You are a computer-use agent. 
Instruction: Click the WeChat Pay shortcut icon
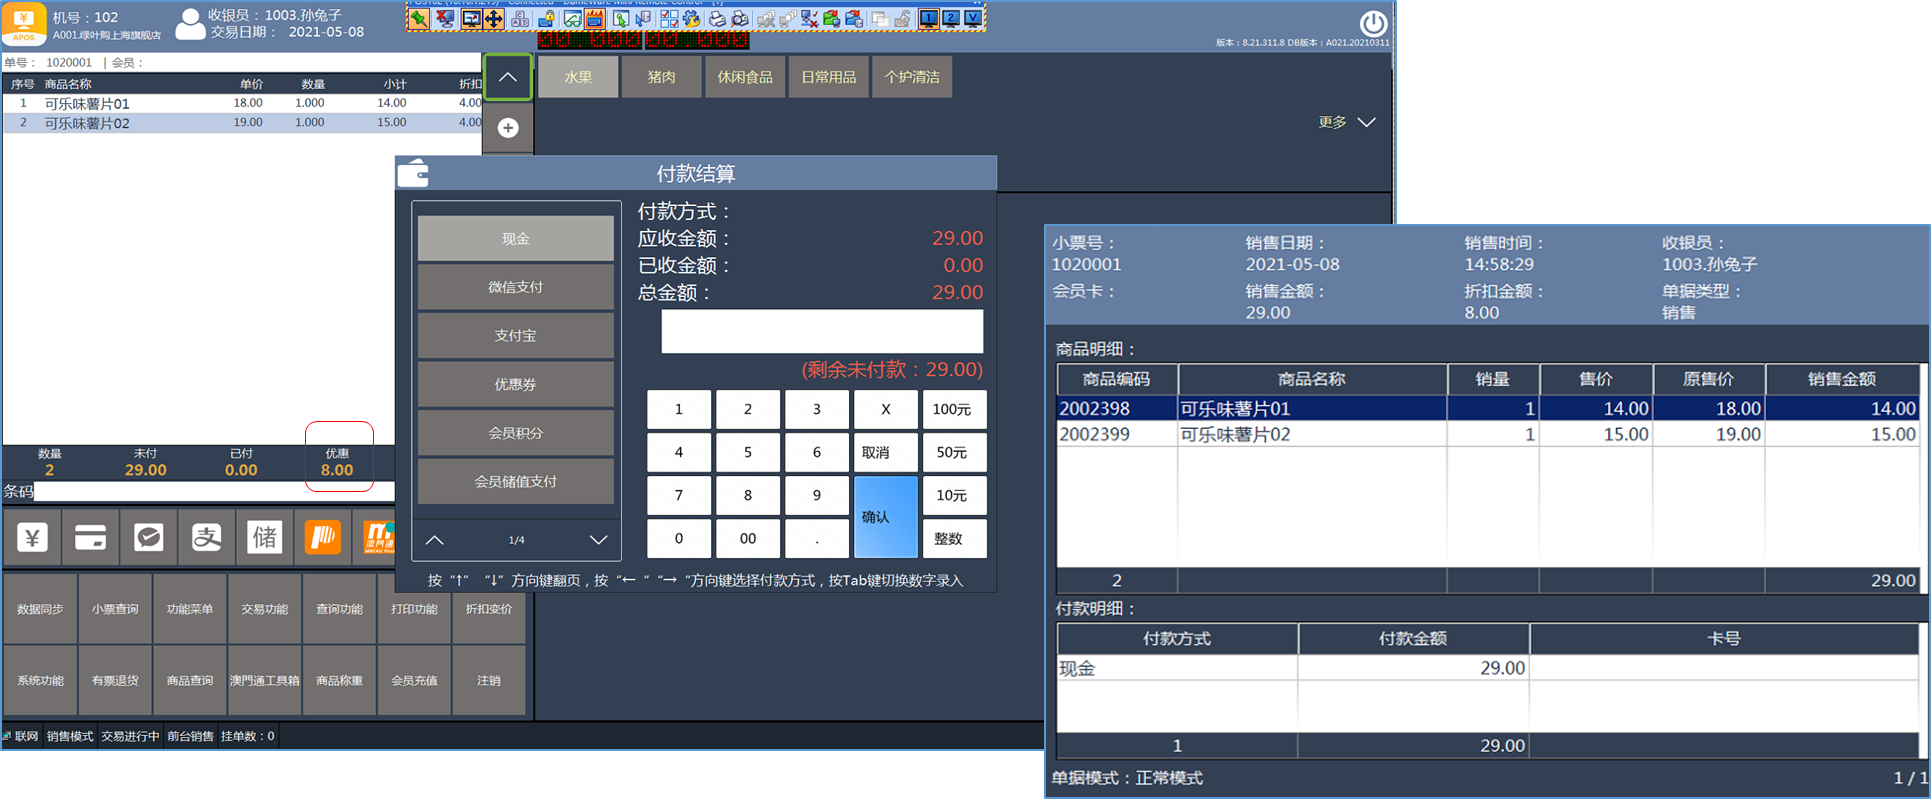pos(148,538)
